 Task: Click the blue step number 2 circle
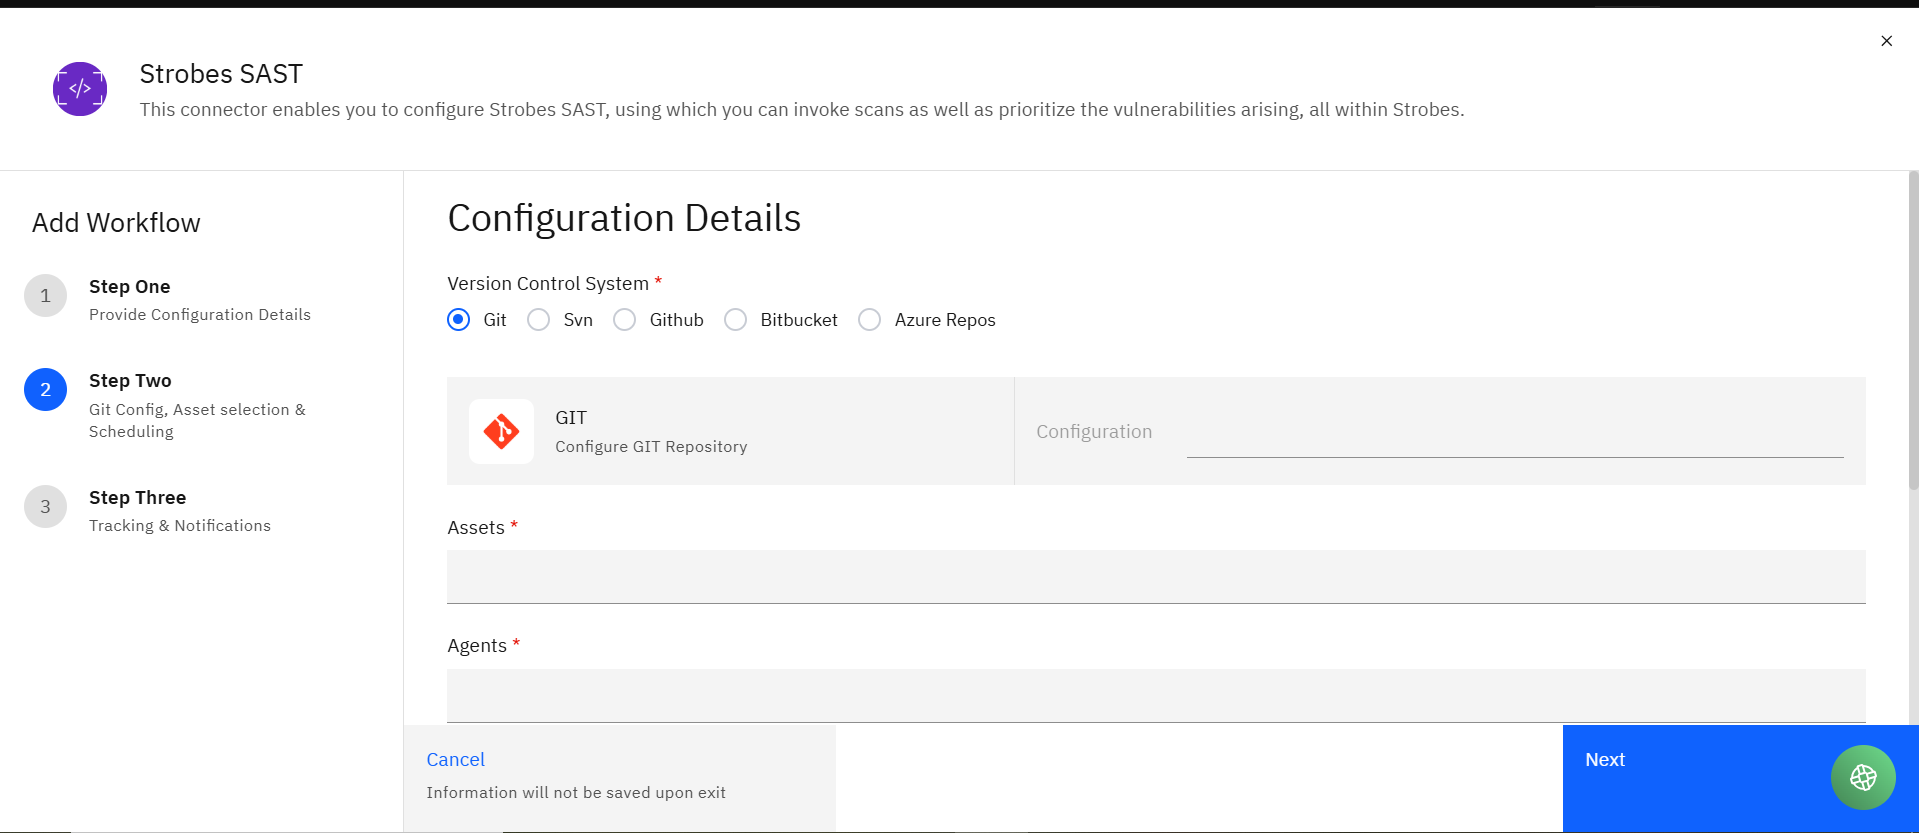[45, 390]
